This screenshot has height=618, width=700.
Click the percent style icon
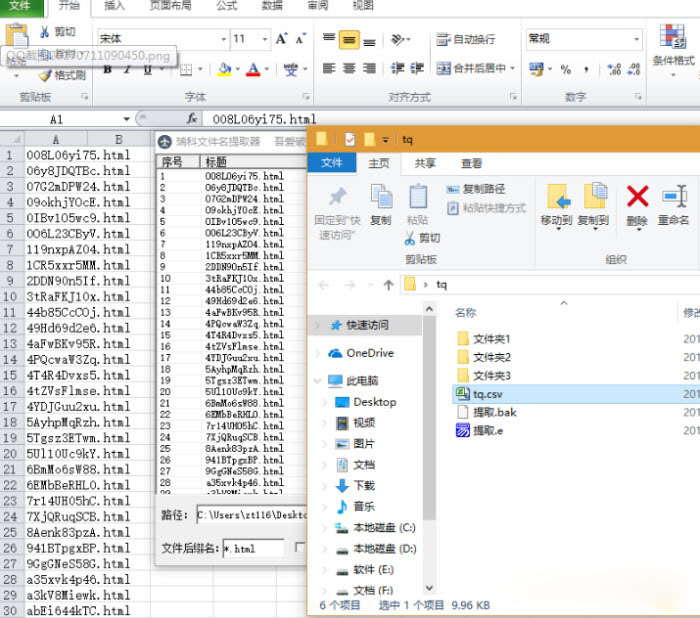click(x=566, y=69)
